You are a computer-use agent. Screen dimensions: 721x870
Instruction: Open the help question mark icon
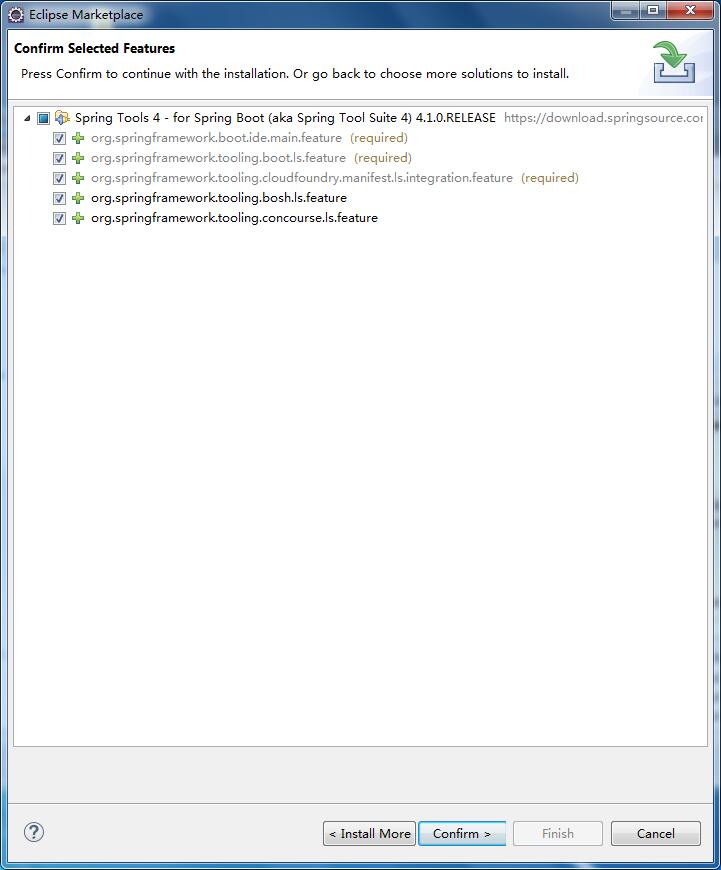(x=34, y=832)
